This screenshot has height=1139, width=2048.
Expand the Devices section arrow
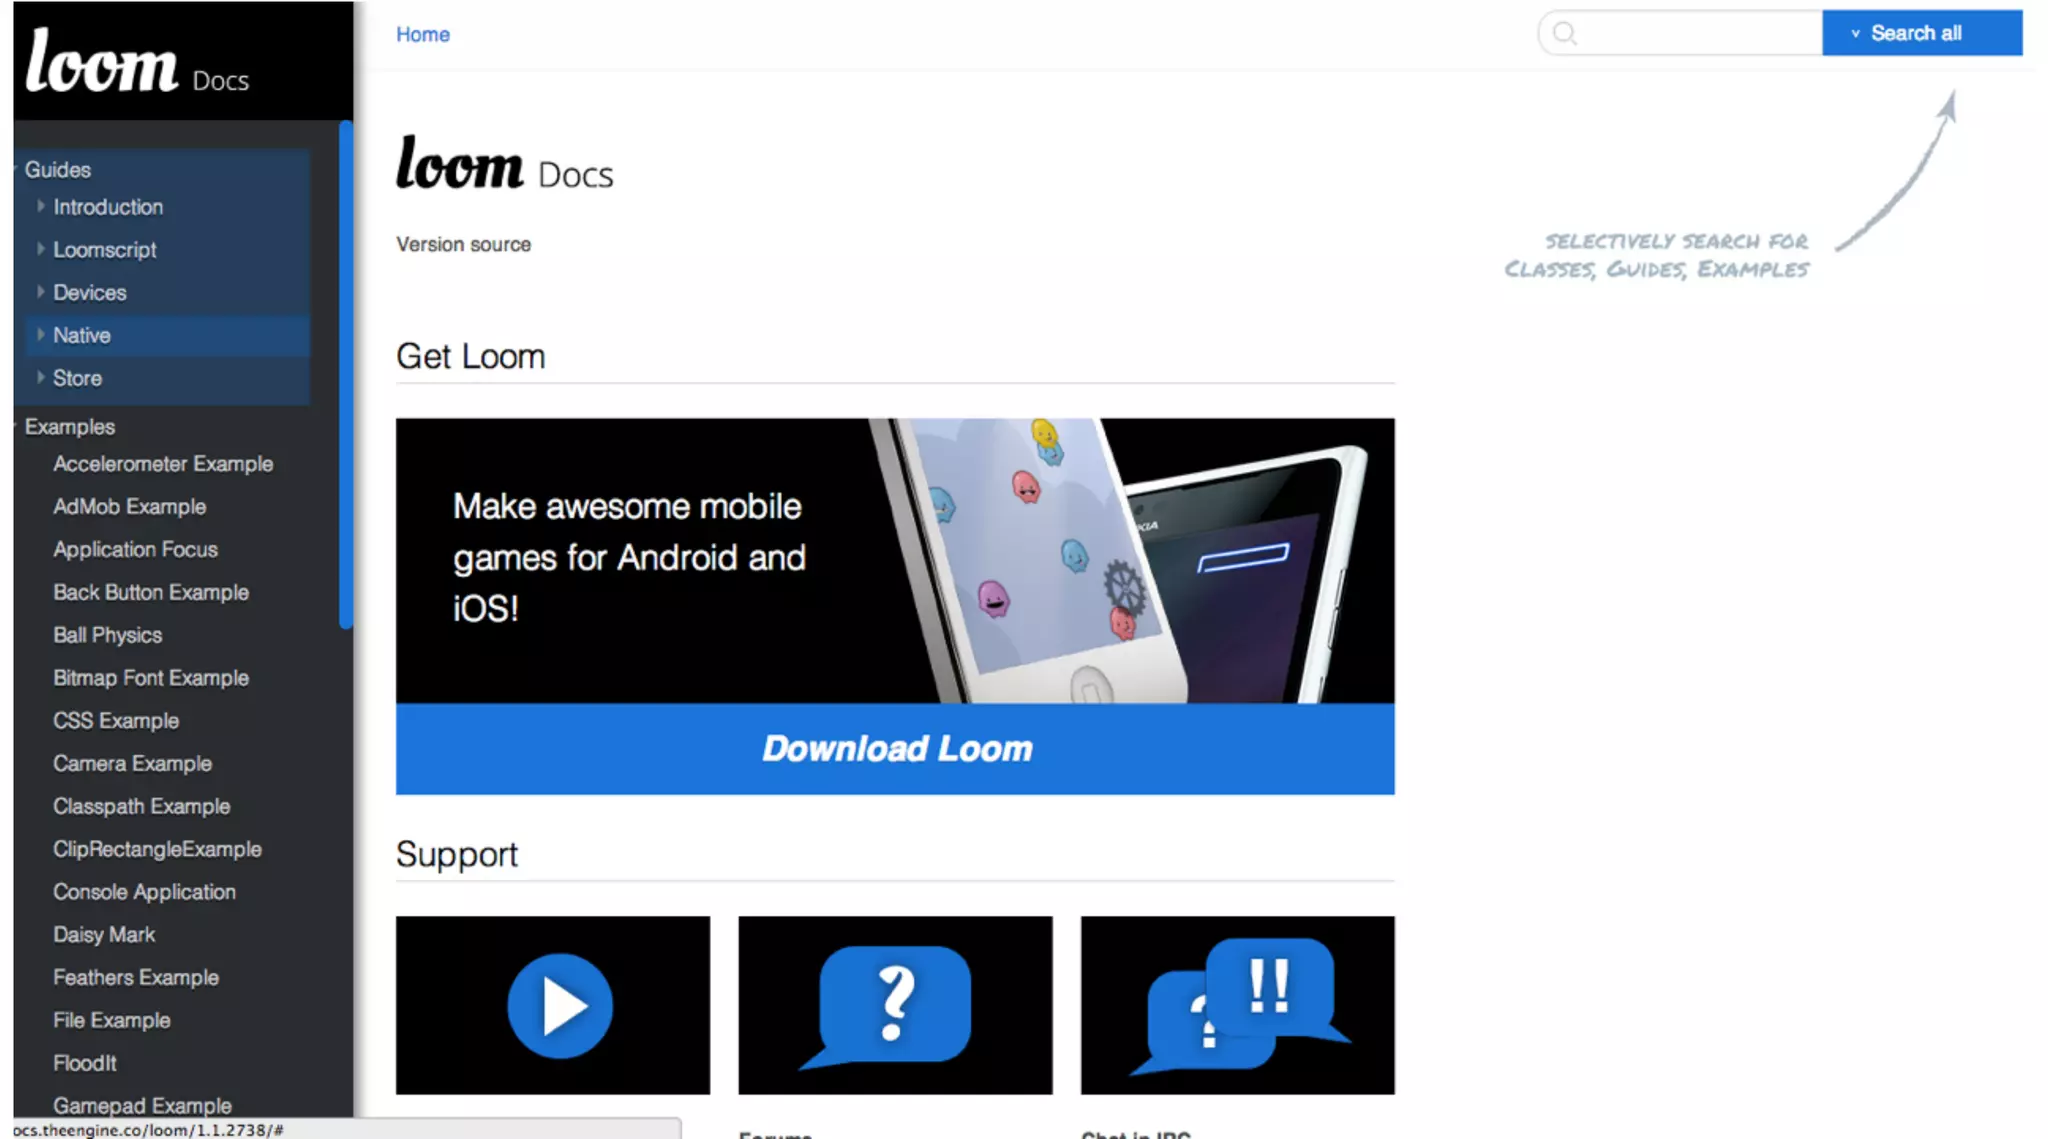41,292
